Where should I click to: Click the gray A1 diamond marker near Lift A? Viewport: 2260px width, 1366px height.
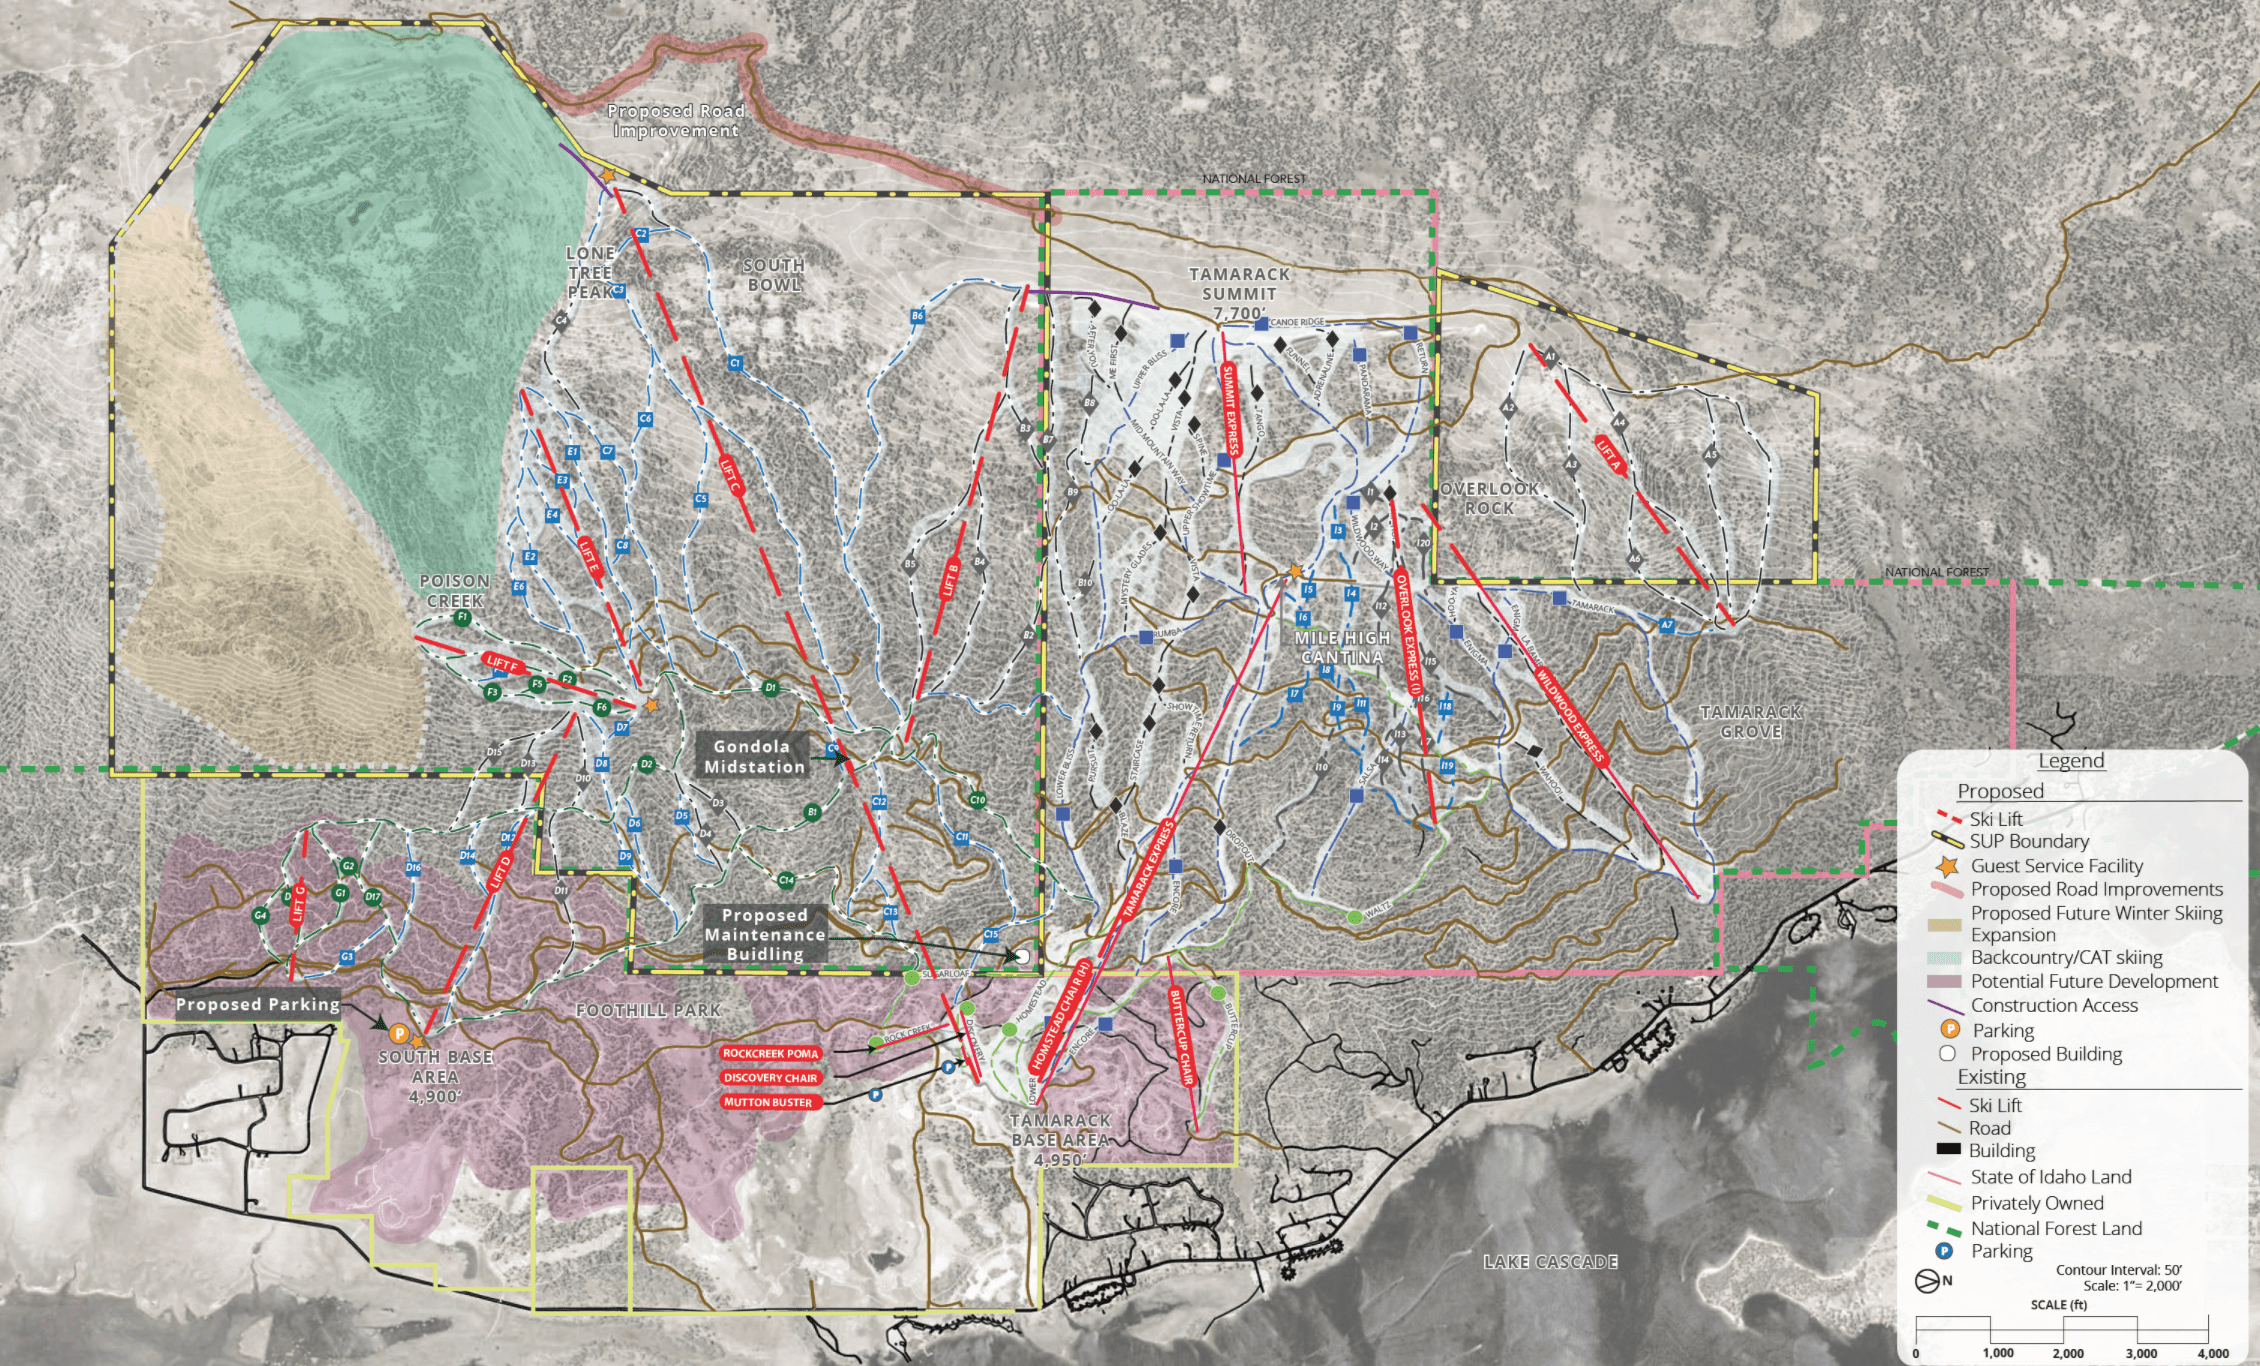[x=1549, y=356]
